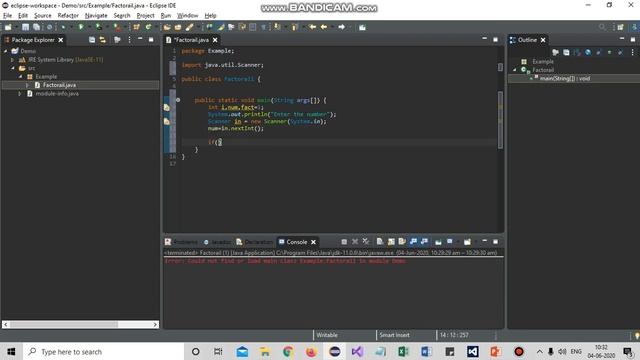
Task: Click the Package Explorer filters funnel icon
Action: tap(117, 40)
